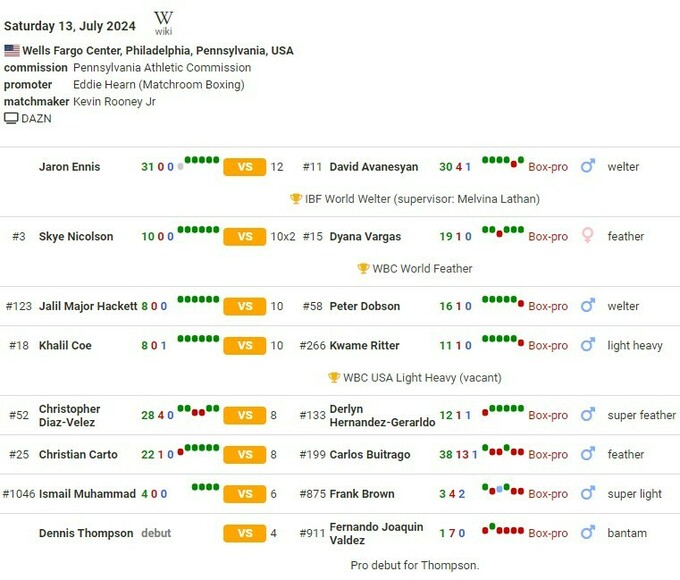Click the DAZN television icon

11,118
